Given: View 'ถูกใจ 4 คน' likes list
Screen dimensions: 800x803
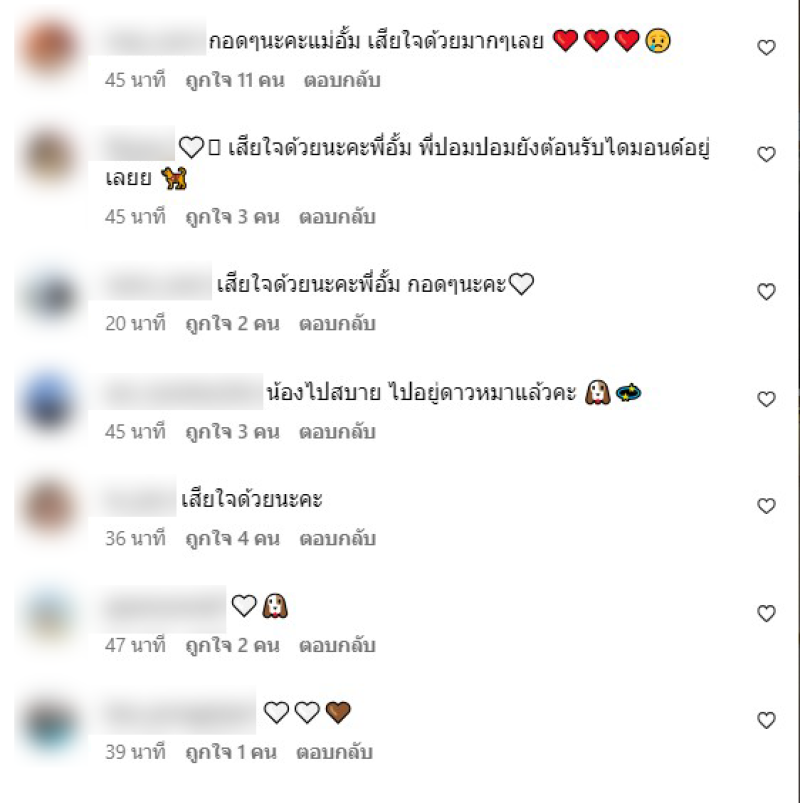Looking at the screenshot, I should click(233, 539).
